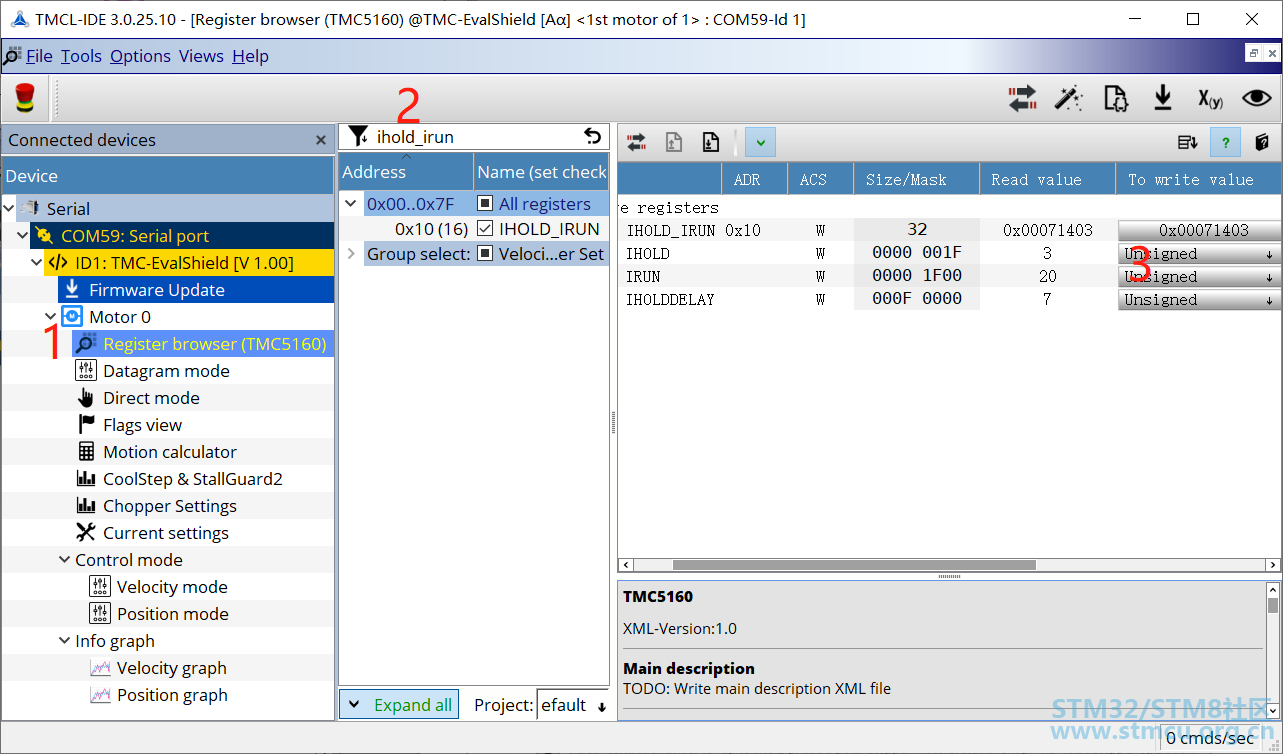Click the eye icon in main toolbar
The width and height of the screenshot is (1283, 754).
pos(1257,98)
